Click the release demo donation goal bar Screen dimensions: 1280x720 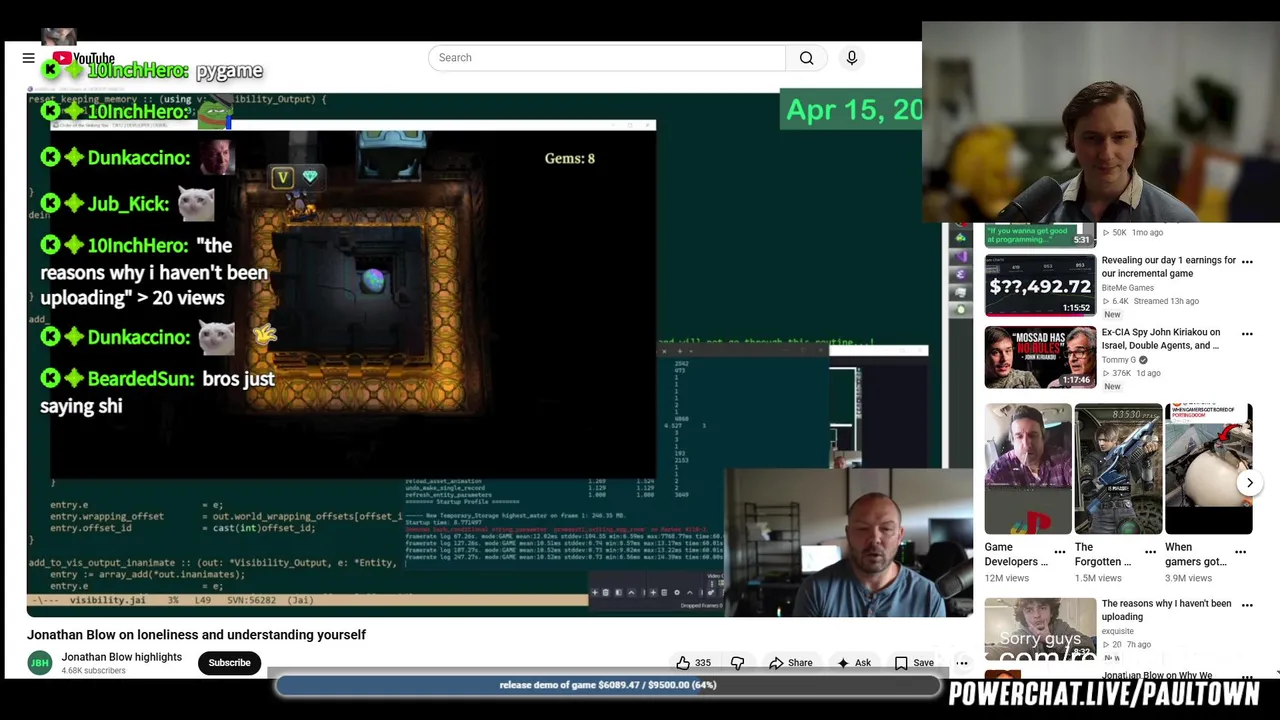tap(608, 685)
